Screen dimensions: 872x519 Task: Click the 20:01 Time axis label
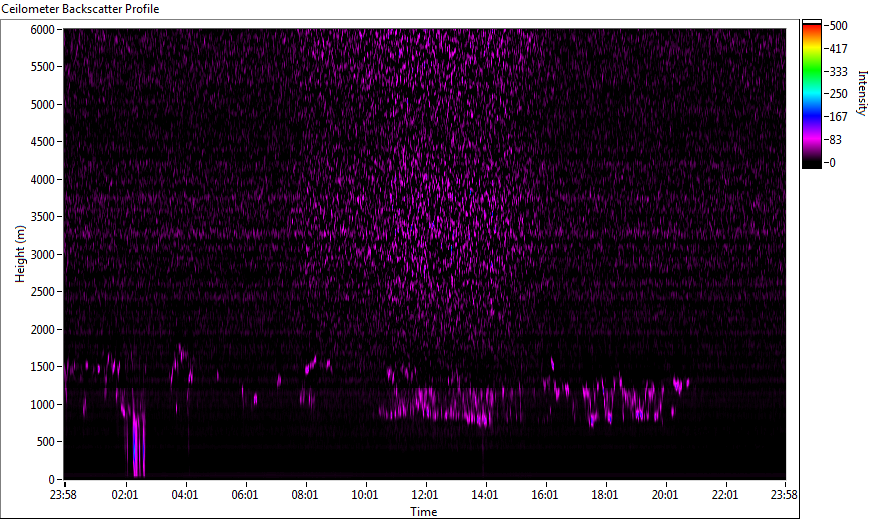coord(665,495)
